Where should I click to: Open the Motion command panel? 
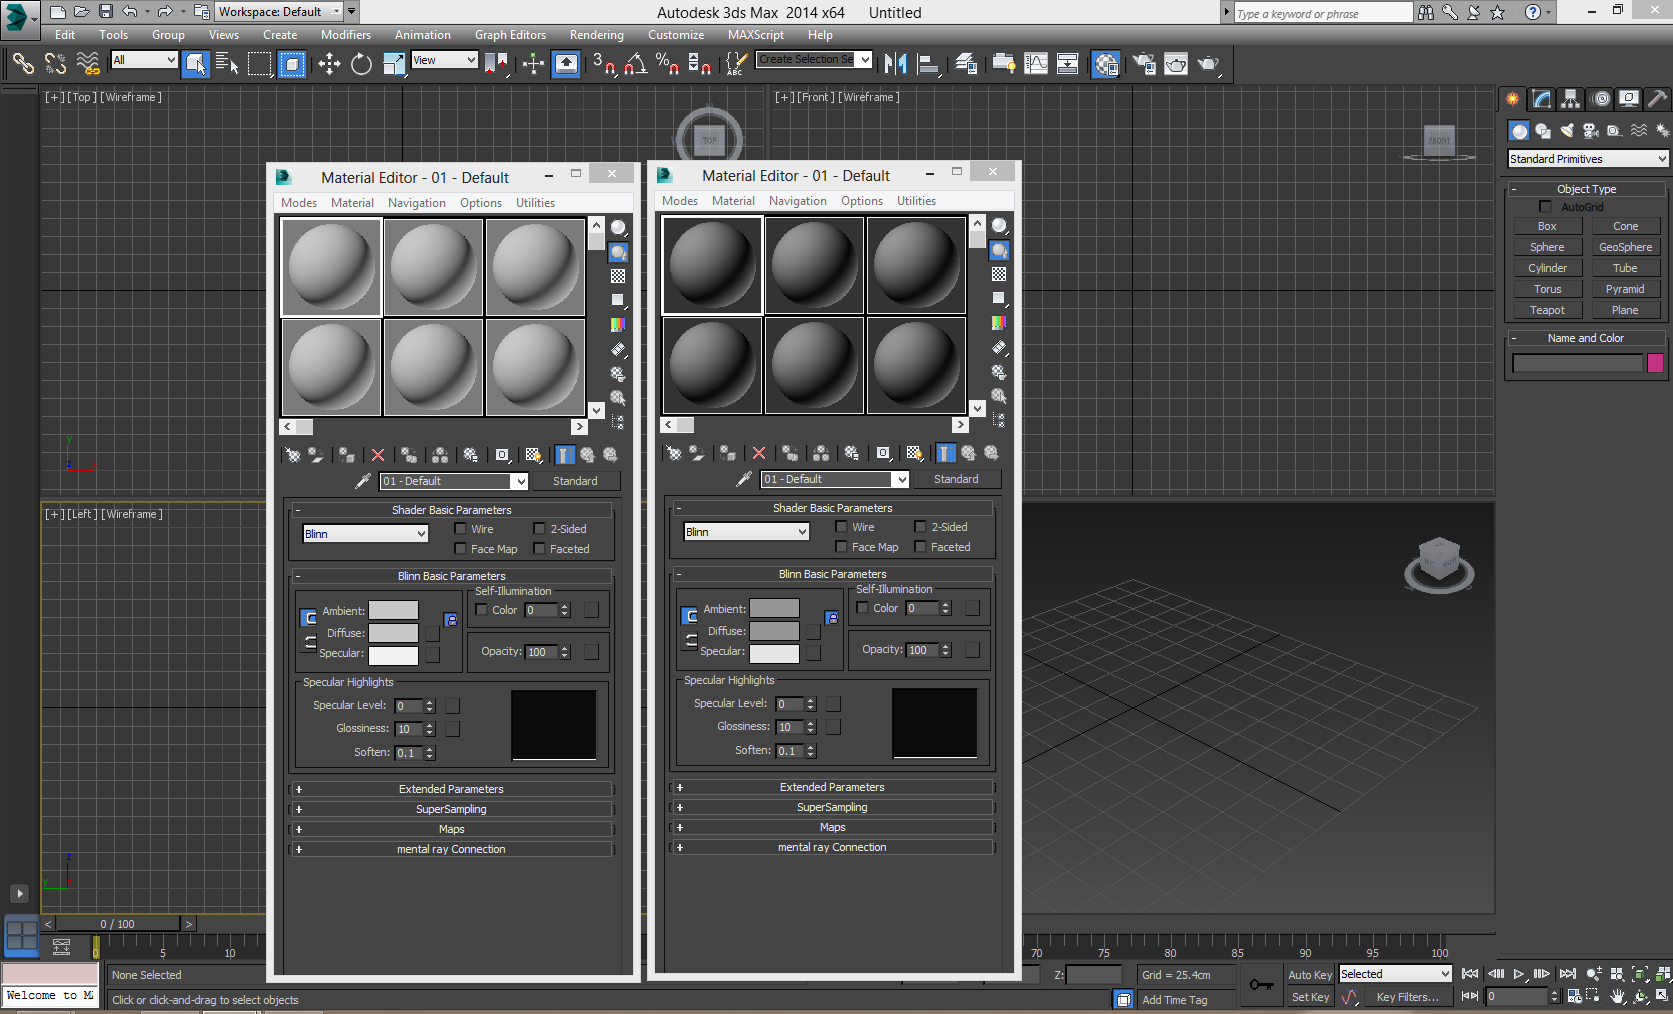point(1601,99)
